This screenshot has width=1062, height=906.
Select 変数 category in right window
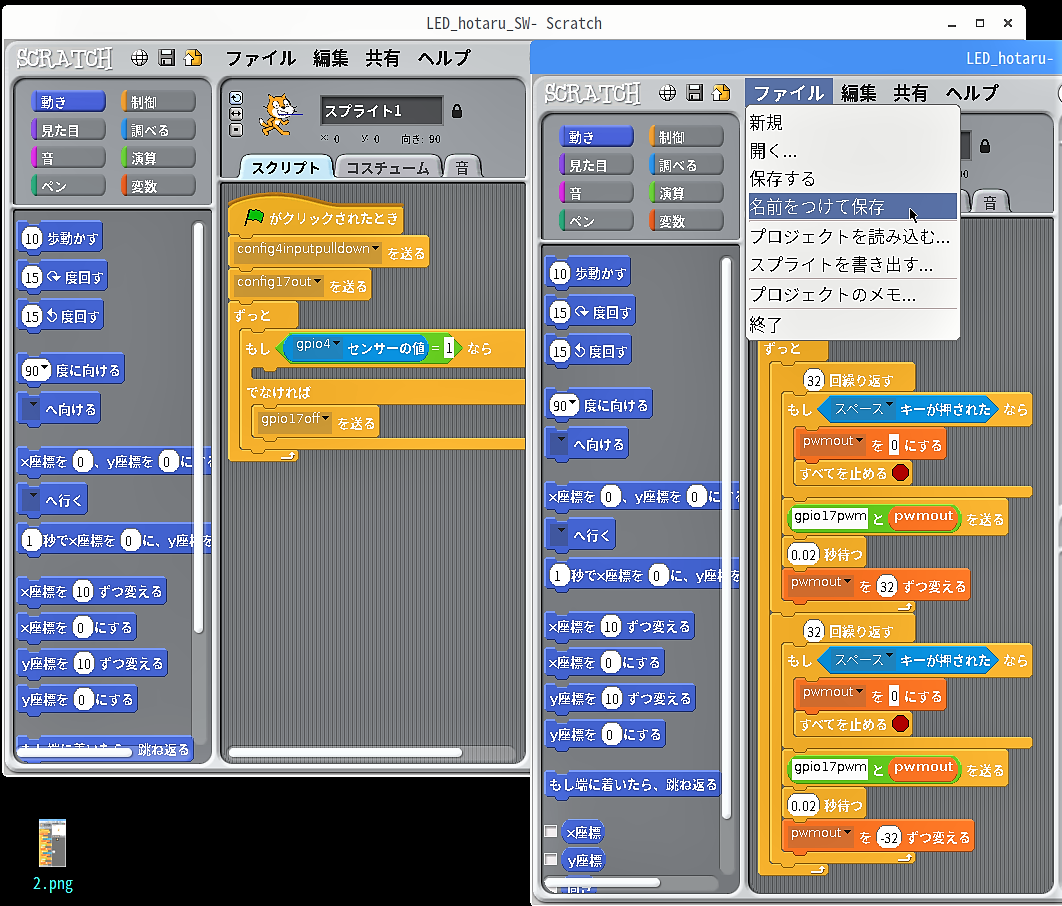[x=687, y=221]
